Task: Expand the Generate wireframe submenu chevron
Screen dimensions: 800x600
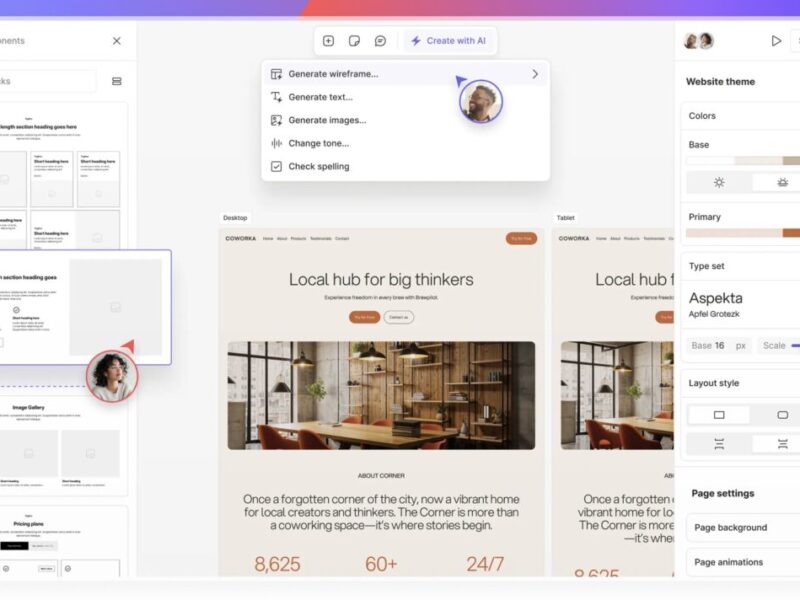Action: (x=535, y=74)
